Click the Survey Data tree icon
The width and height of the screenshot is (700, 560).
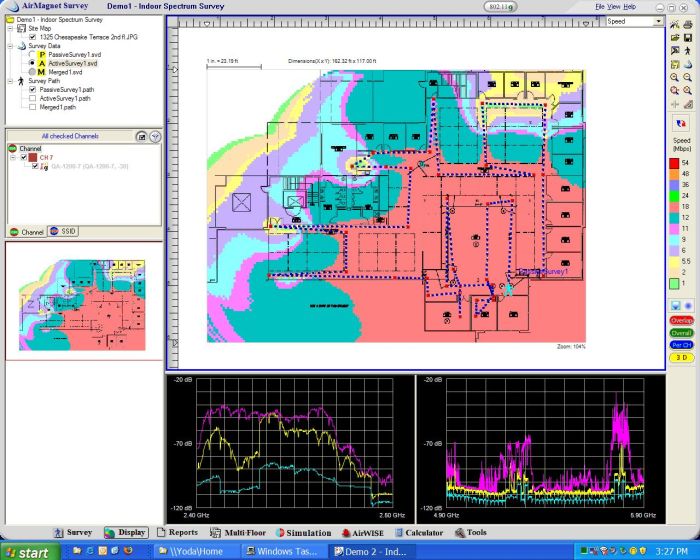click(x=21, y=46)
